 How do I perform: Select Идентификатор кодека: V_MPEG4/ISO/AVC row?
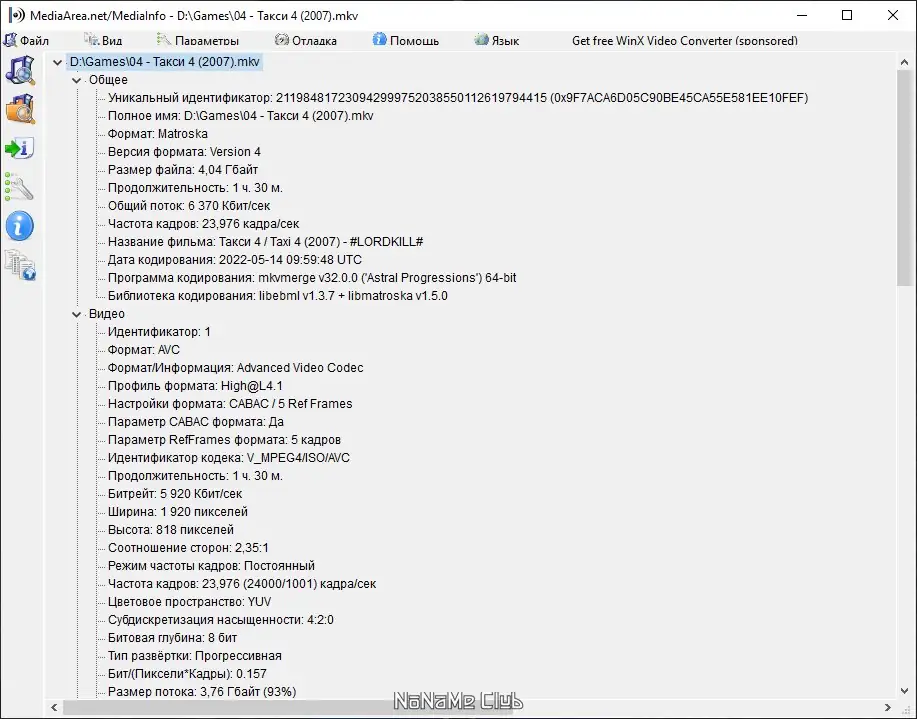[x=229, y=458]
